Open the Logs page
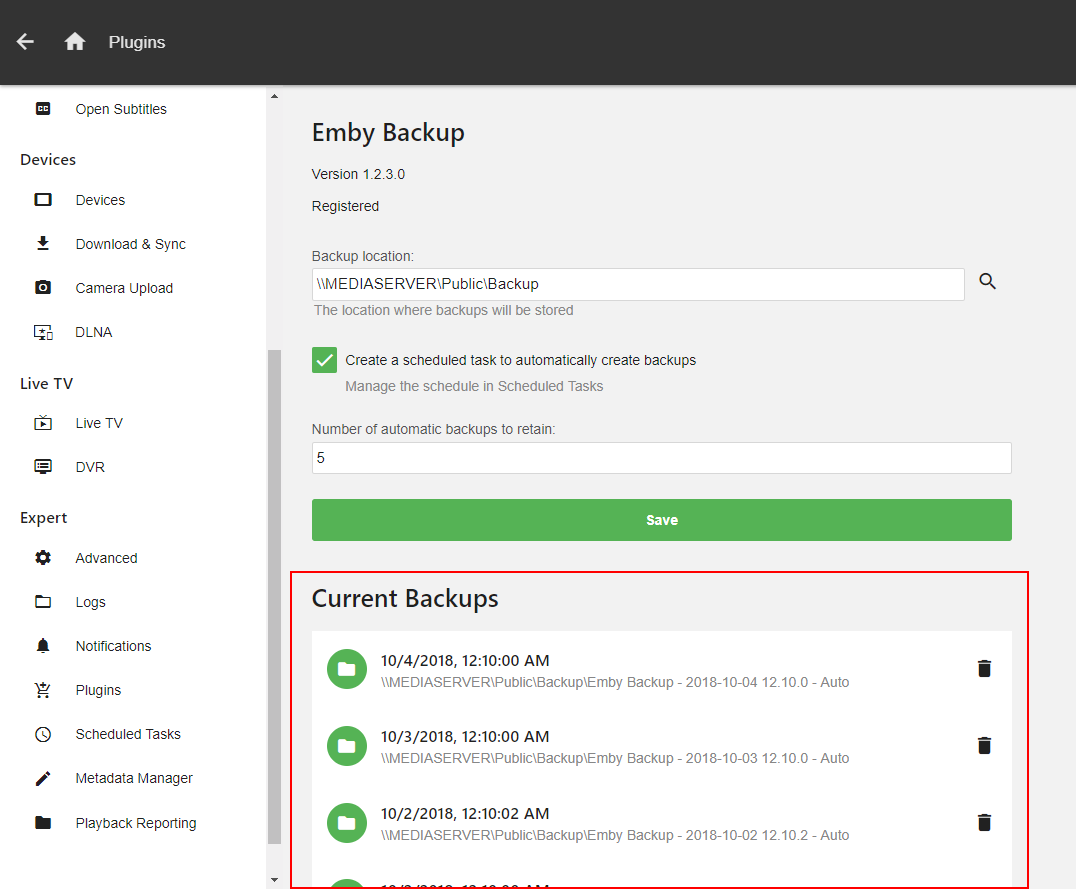The height and width of the screenshot is (889, 1076). [x=90, y=602]
